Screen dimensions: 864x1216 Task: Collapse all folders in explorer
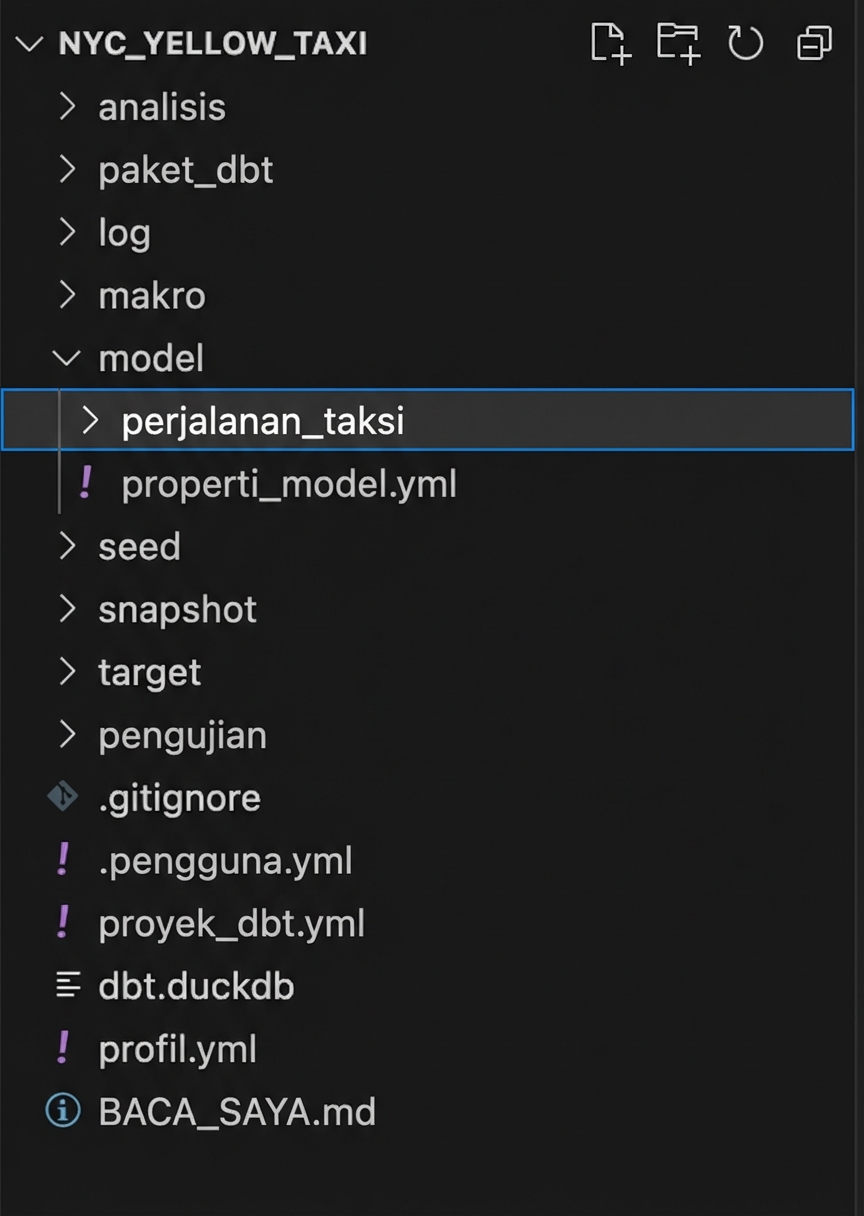814,43
